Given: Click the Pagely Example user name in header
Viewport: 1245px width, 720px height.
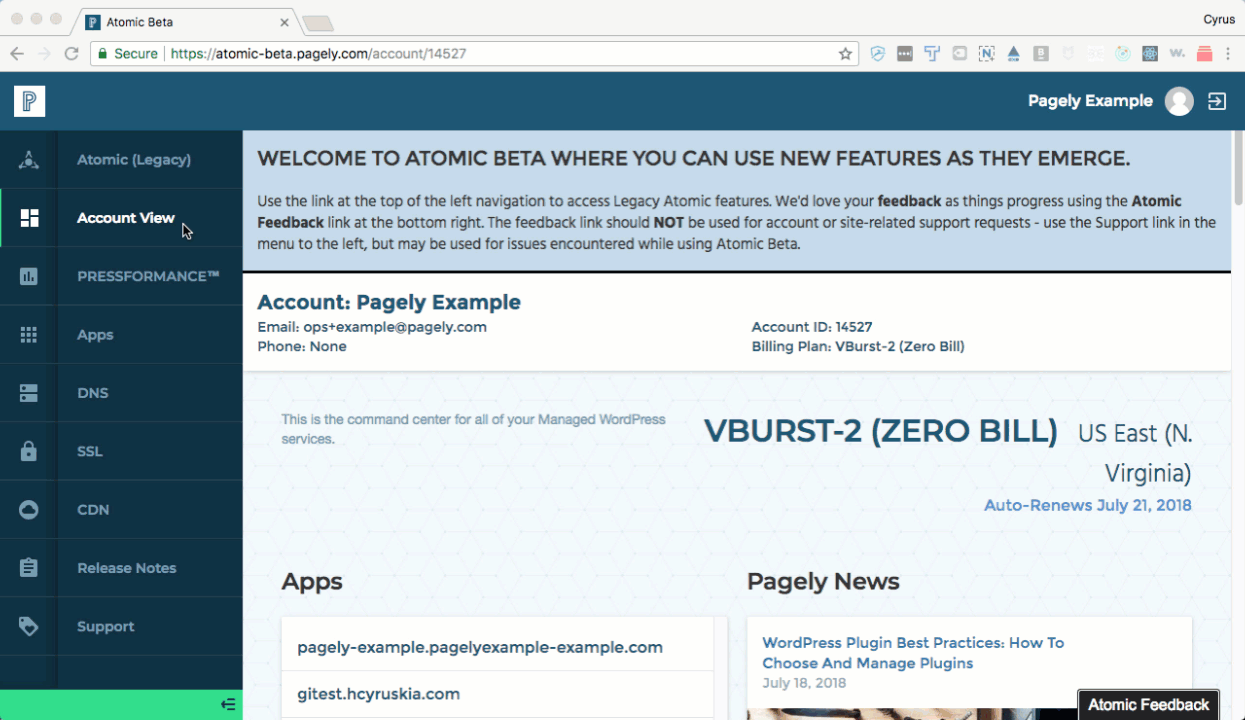Looking at the screenshot, I should 1090,101.
